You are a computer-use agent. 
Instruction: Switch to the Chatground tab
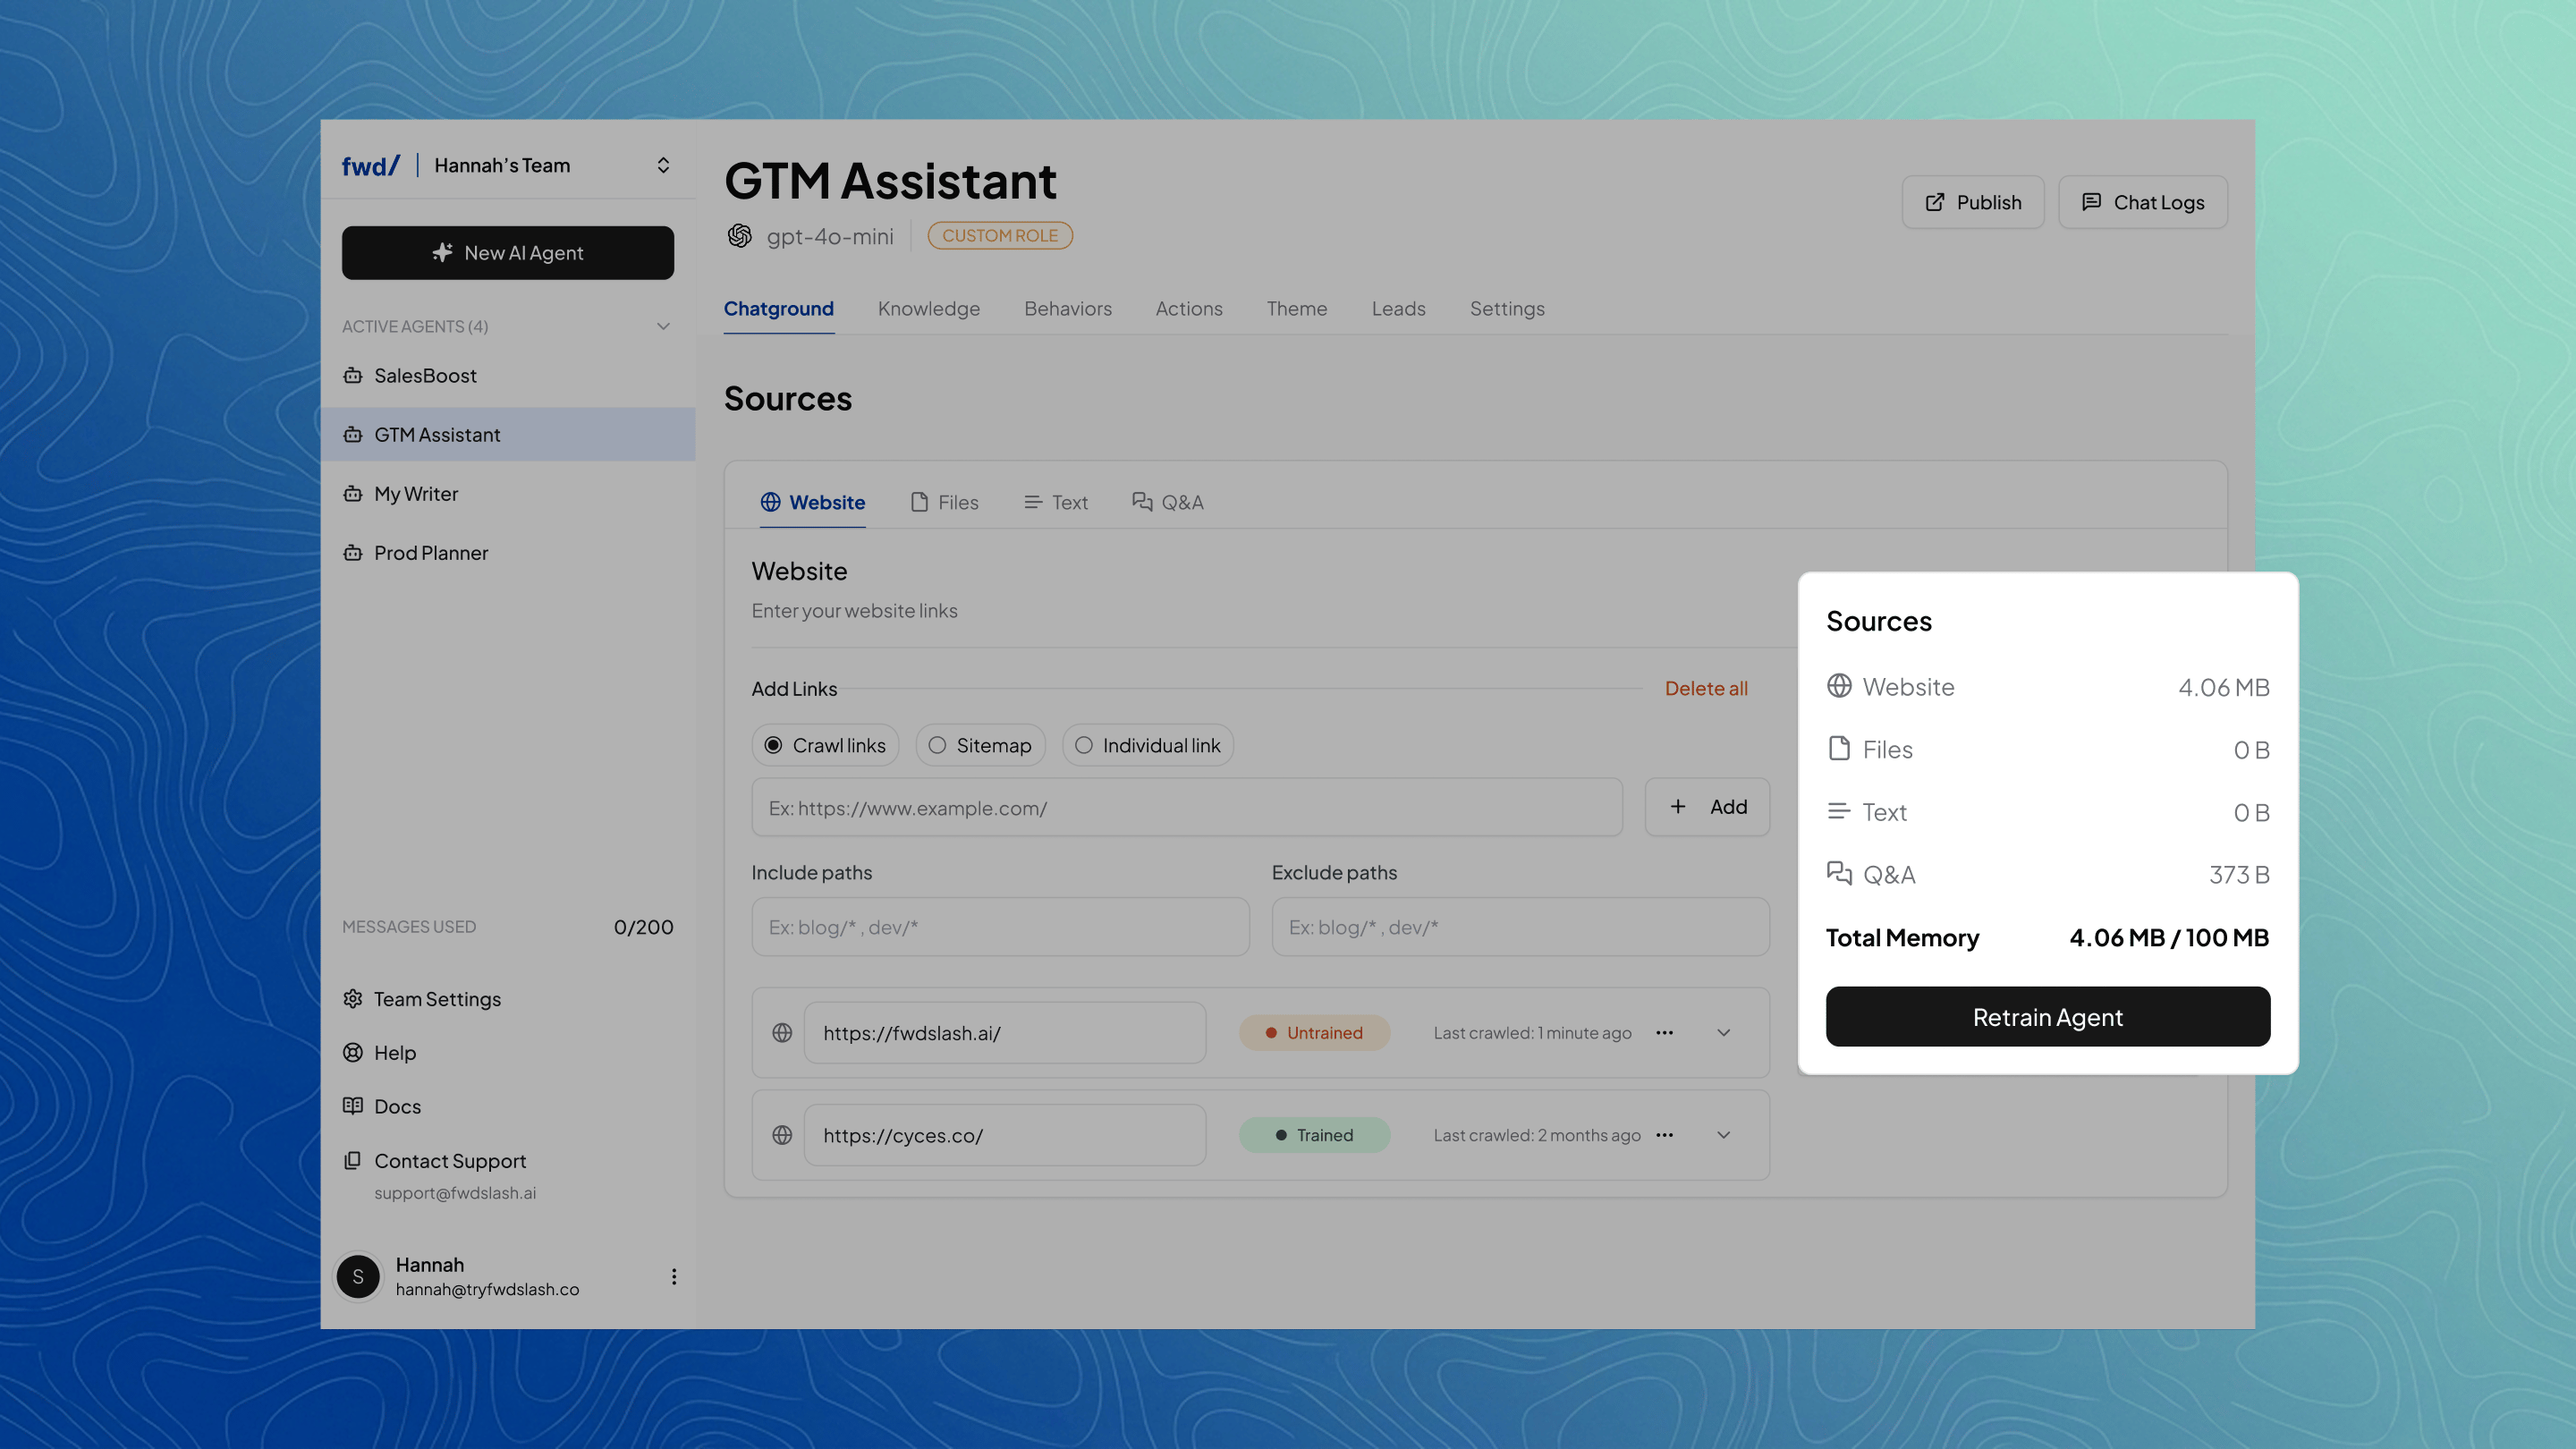click(779, 309)
